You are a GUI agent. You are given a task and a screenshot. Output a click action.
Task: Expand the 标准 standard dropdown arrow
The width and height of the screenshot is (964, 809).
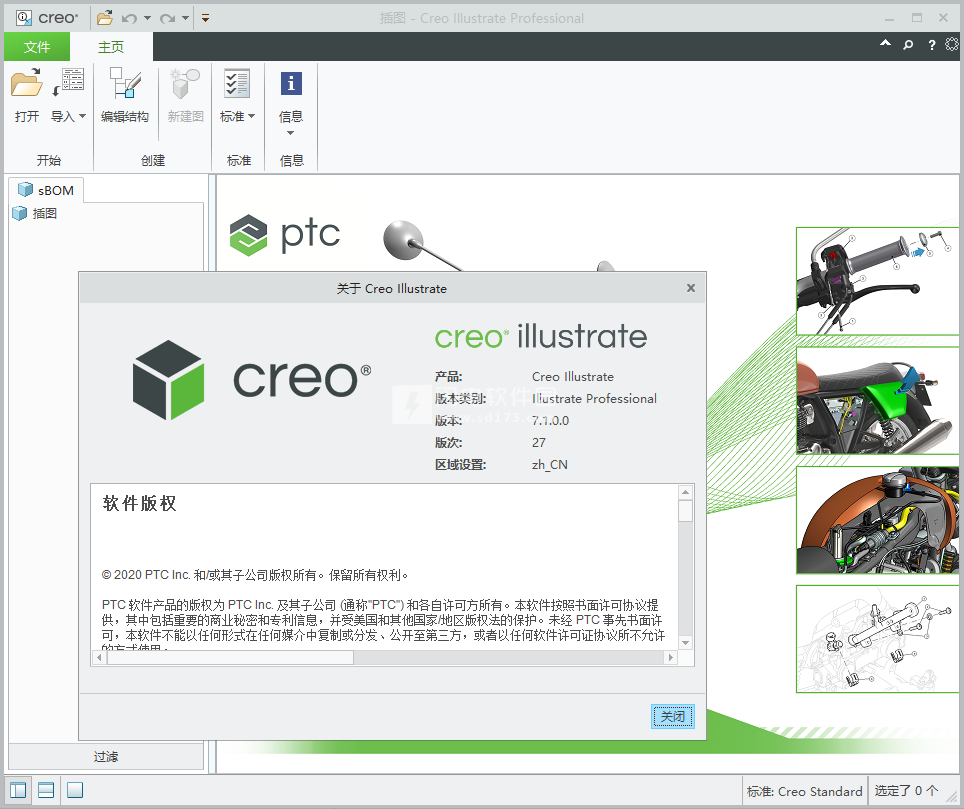251,116
